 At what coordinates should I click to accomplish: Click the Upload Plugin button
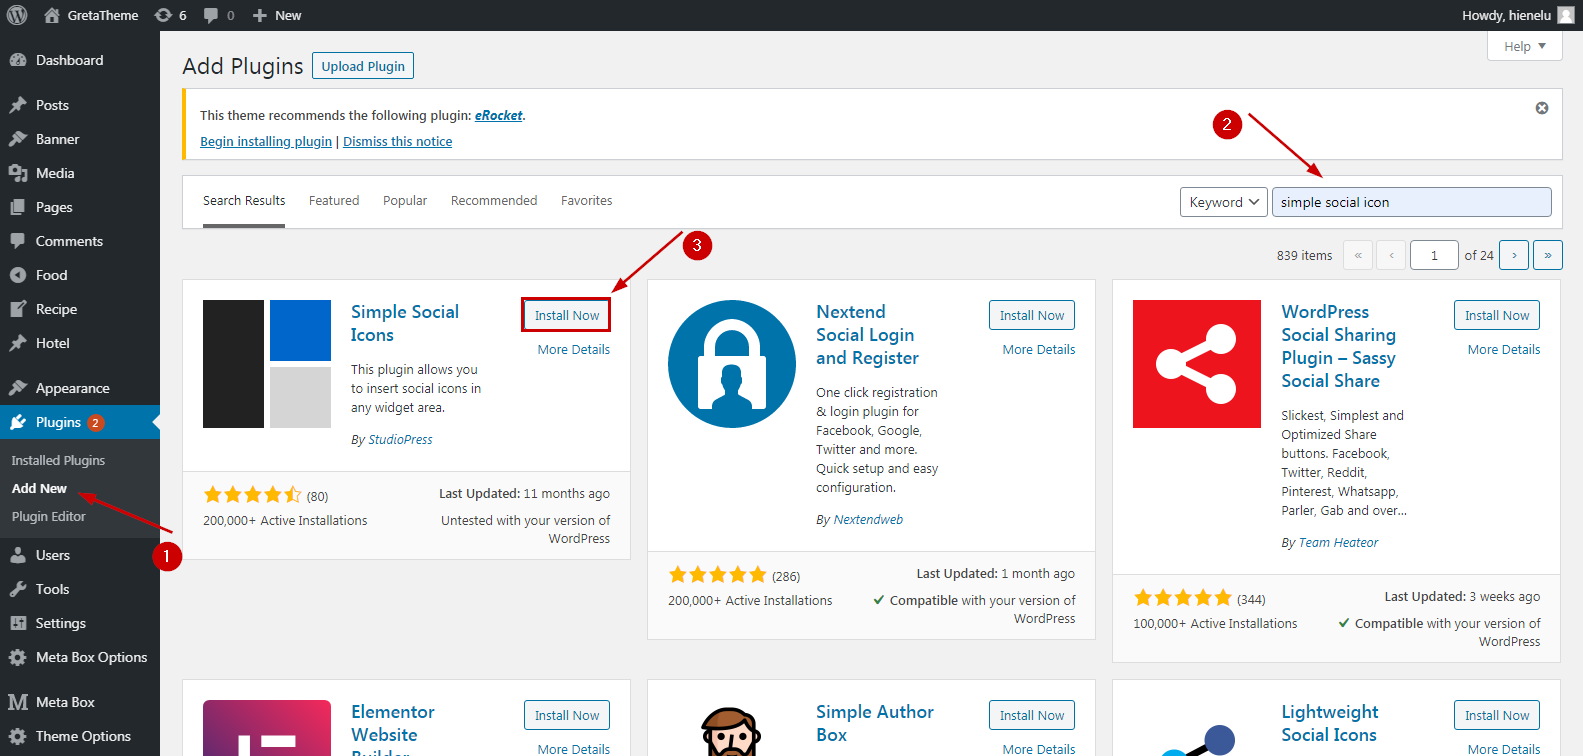363,66
